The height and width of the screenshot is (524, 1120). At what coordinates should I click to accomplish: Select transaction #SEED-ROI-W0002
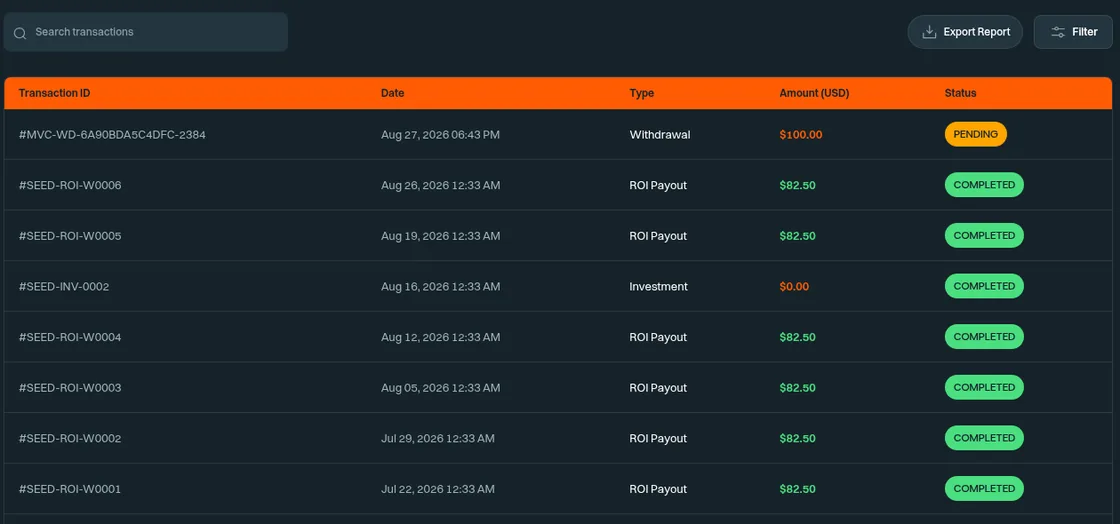70,438
